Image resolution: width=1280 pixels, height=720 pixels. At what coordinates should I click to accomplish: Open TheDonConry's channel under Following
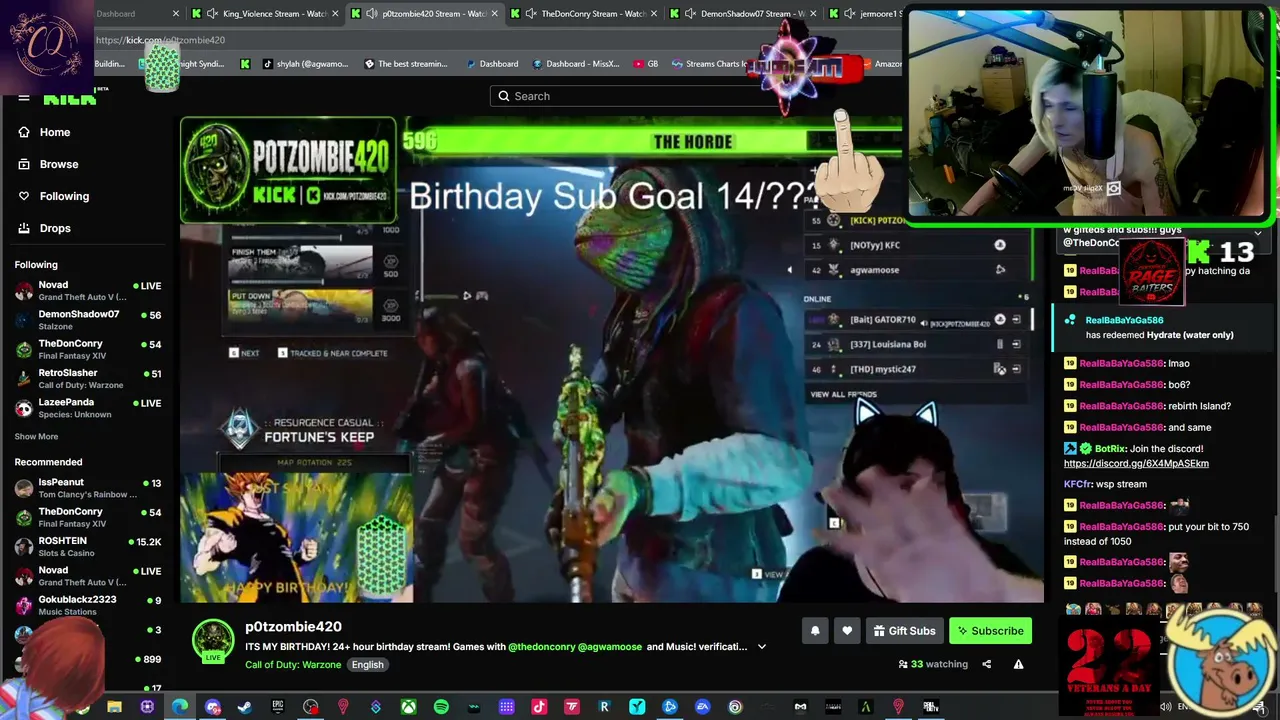88,349
